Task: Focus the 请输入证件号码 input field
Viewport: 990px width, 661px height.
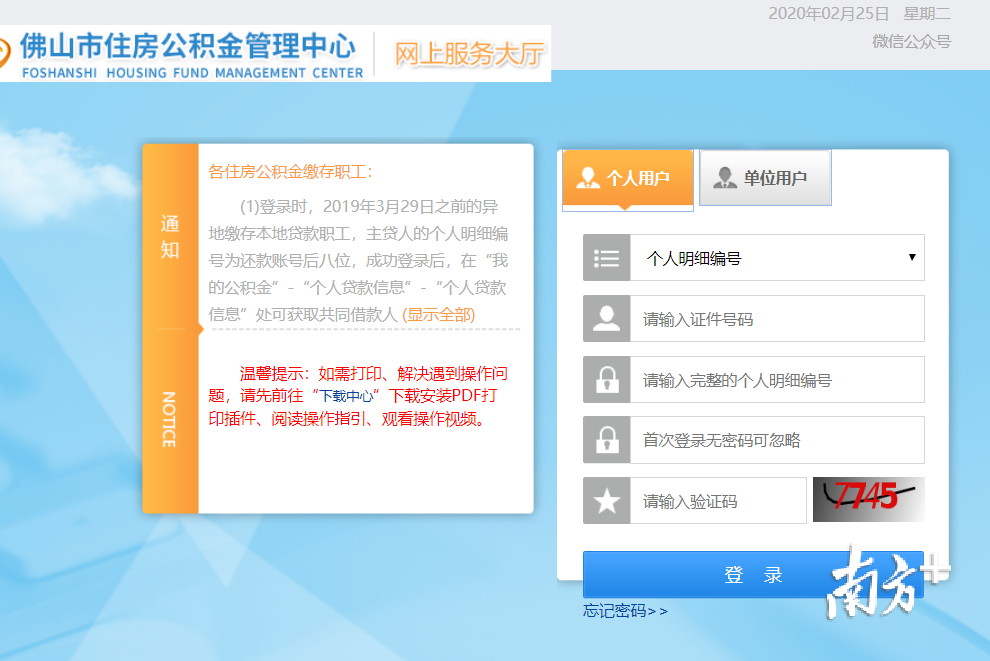Action: (777, 318)
